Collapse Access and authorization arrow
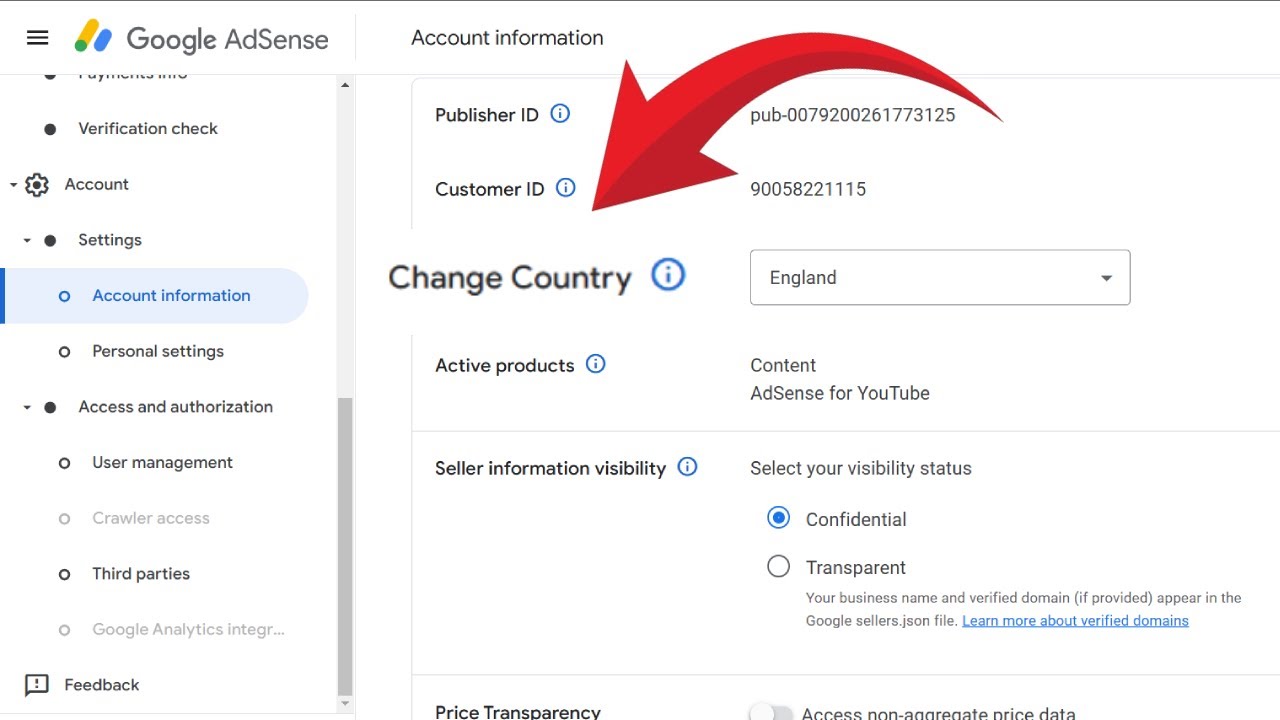 tap(27, 408)
